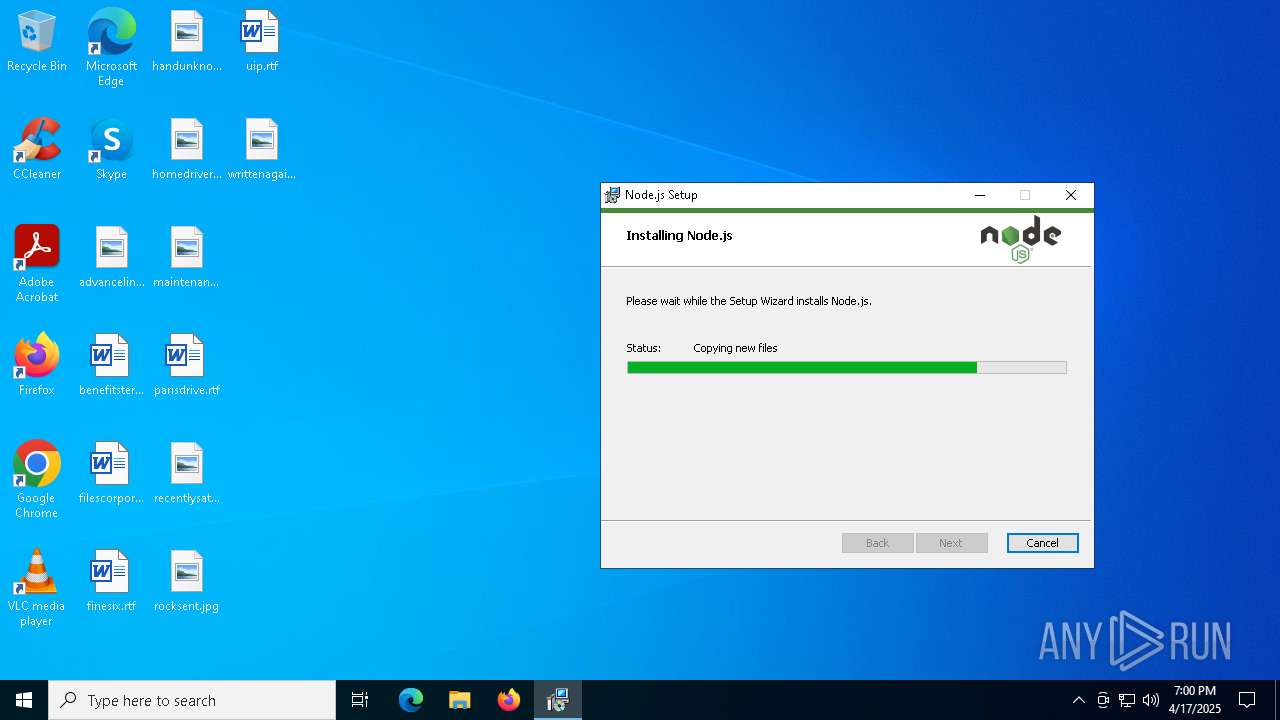Click the taskbar clock showing 7:00 PM
This screenshot has height=720, width=1280.
click(x=1195, y=700)
